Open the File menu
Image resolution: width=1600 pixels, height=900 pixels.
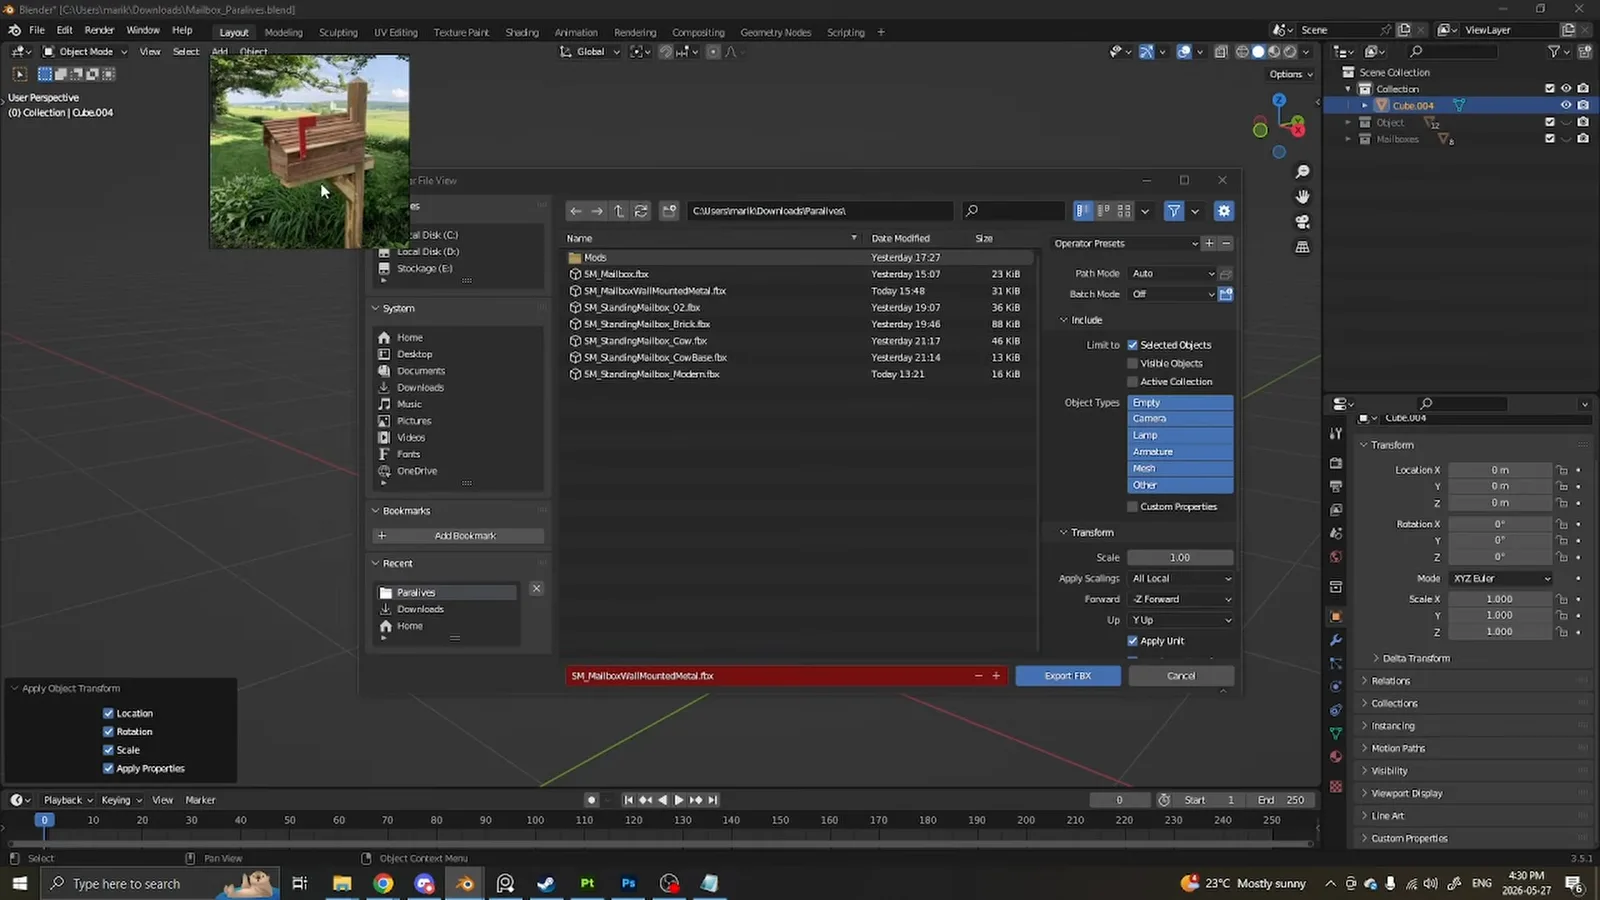coord(37,31)
